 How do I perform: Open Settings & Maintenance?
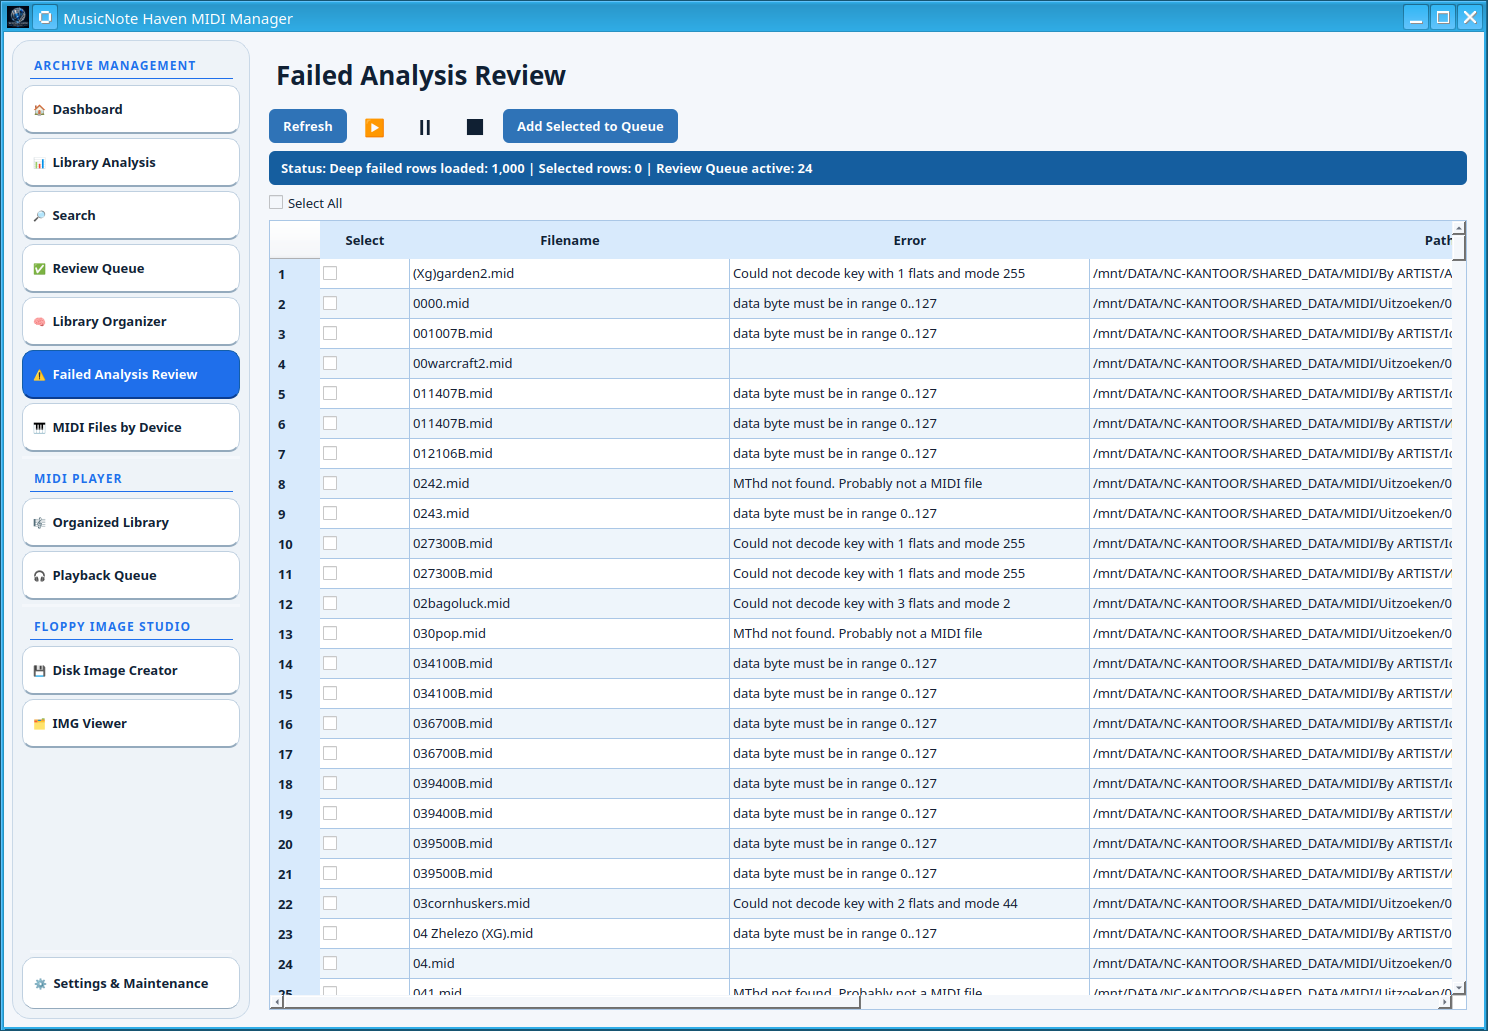pos(131,984)
